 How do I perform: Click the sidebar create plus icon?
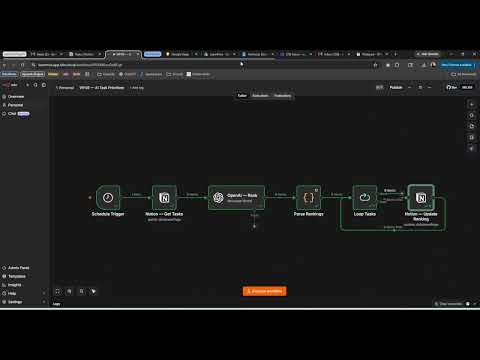(27, 85)
